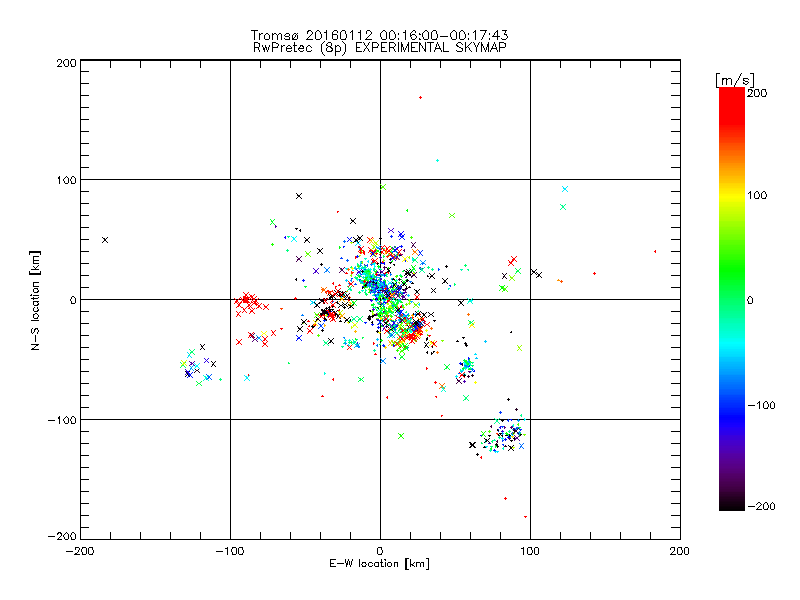Click the colorbar tick label '100'

click(x=757, y=195)
